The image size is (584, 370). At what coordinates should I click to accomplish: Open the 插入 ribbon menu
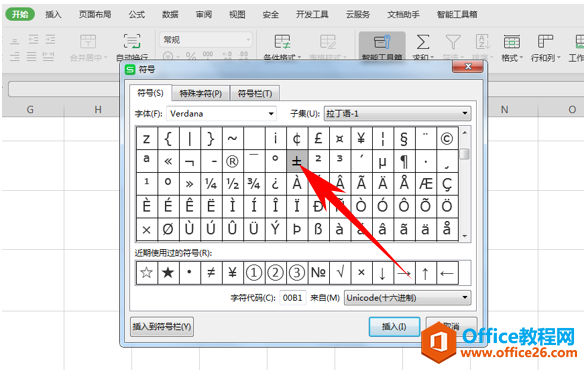coord(53,15)
